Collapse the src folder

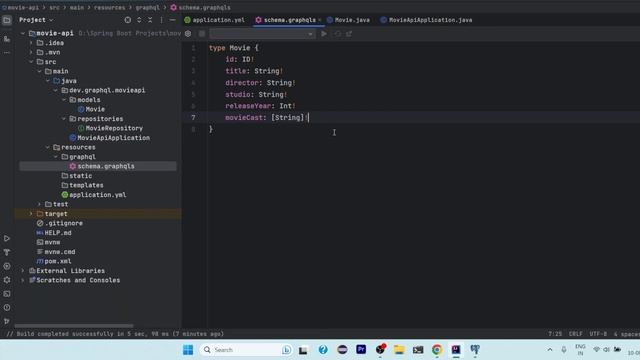(31, 62)
